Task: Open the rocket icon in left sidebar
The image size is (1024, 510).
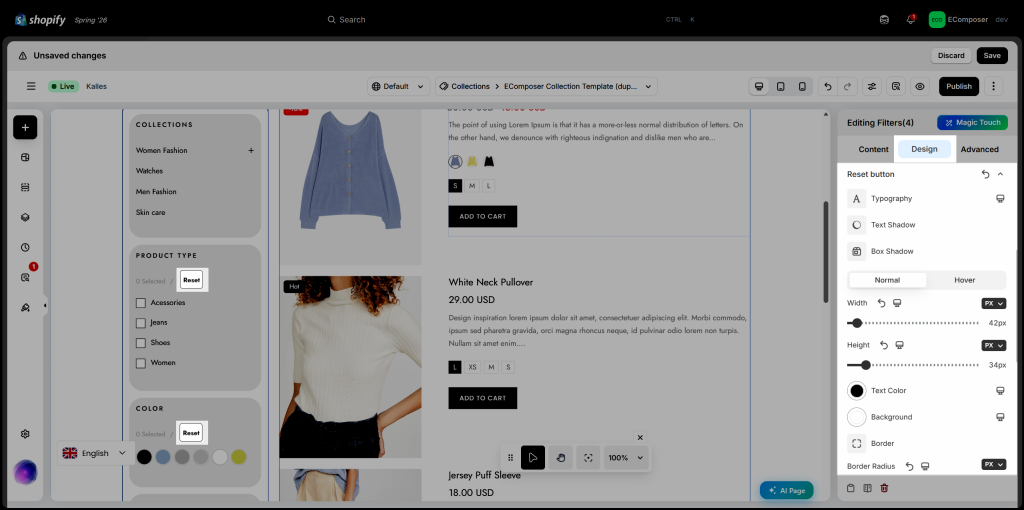Action: click(x=25, y=308)
